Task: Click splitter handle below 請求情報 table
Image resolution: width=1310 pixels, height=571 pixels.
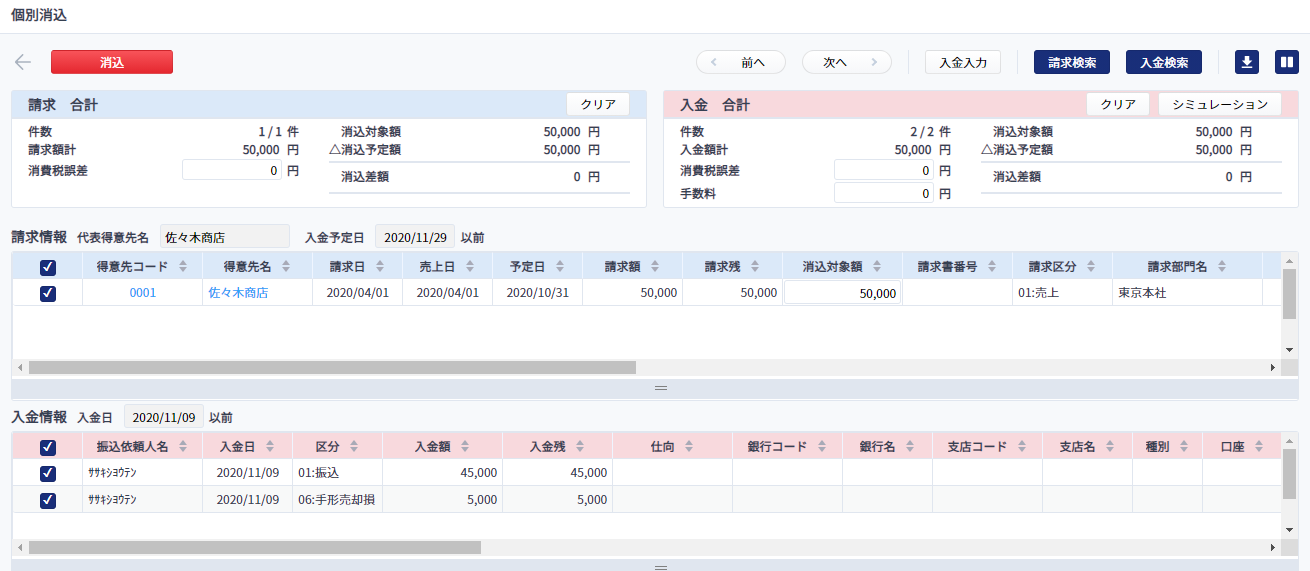Action: [660, 387]
